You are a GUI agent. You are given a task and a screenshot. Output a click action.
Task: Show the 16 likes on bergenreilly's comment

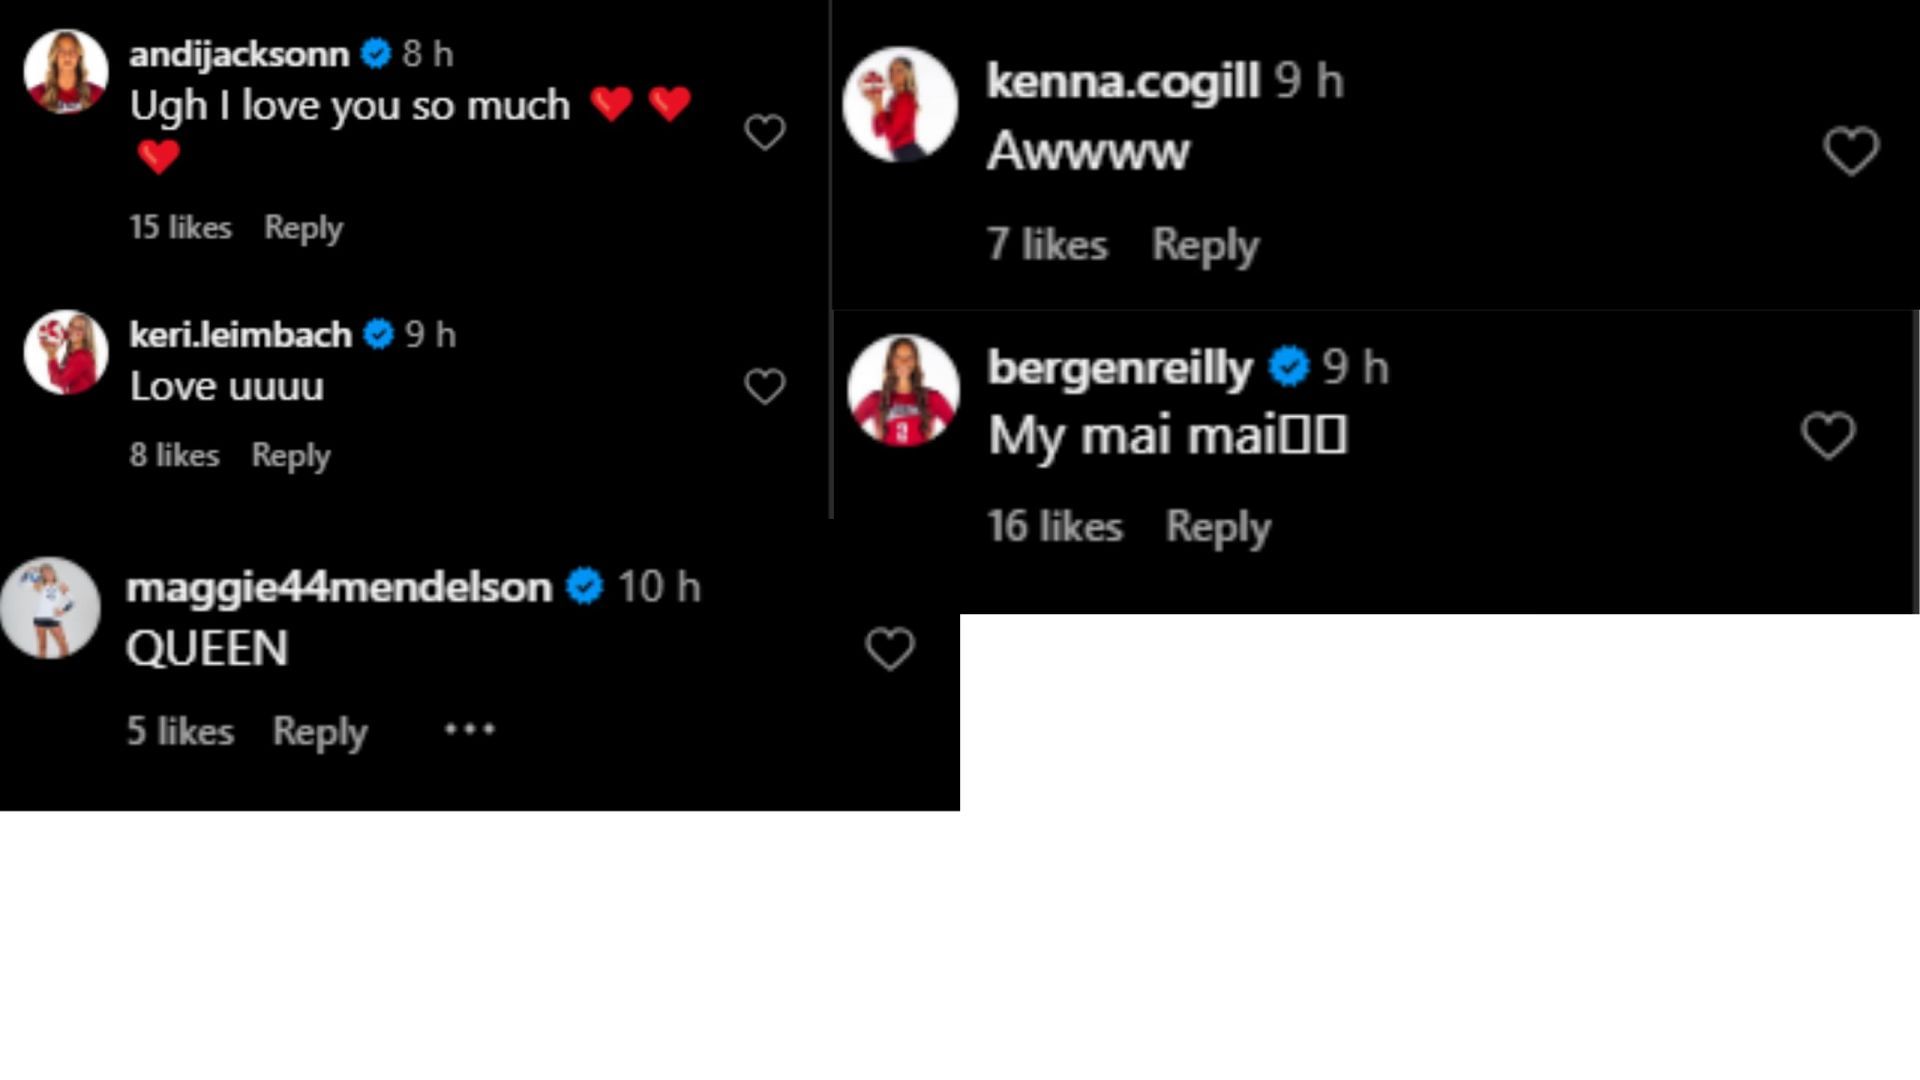pos(1054,527)
